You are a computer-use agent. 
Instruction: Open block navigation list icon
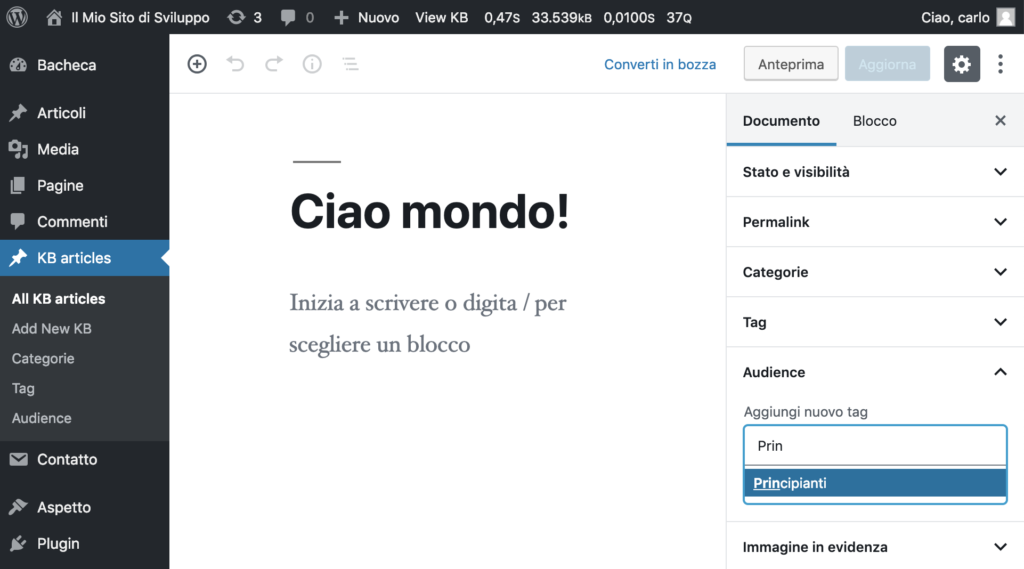click(x=351, y=64)
